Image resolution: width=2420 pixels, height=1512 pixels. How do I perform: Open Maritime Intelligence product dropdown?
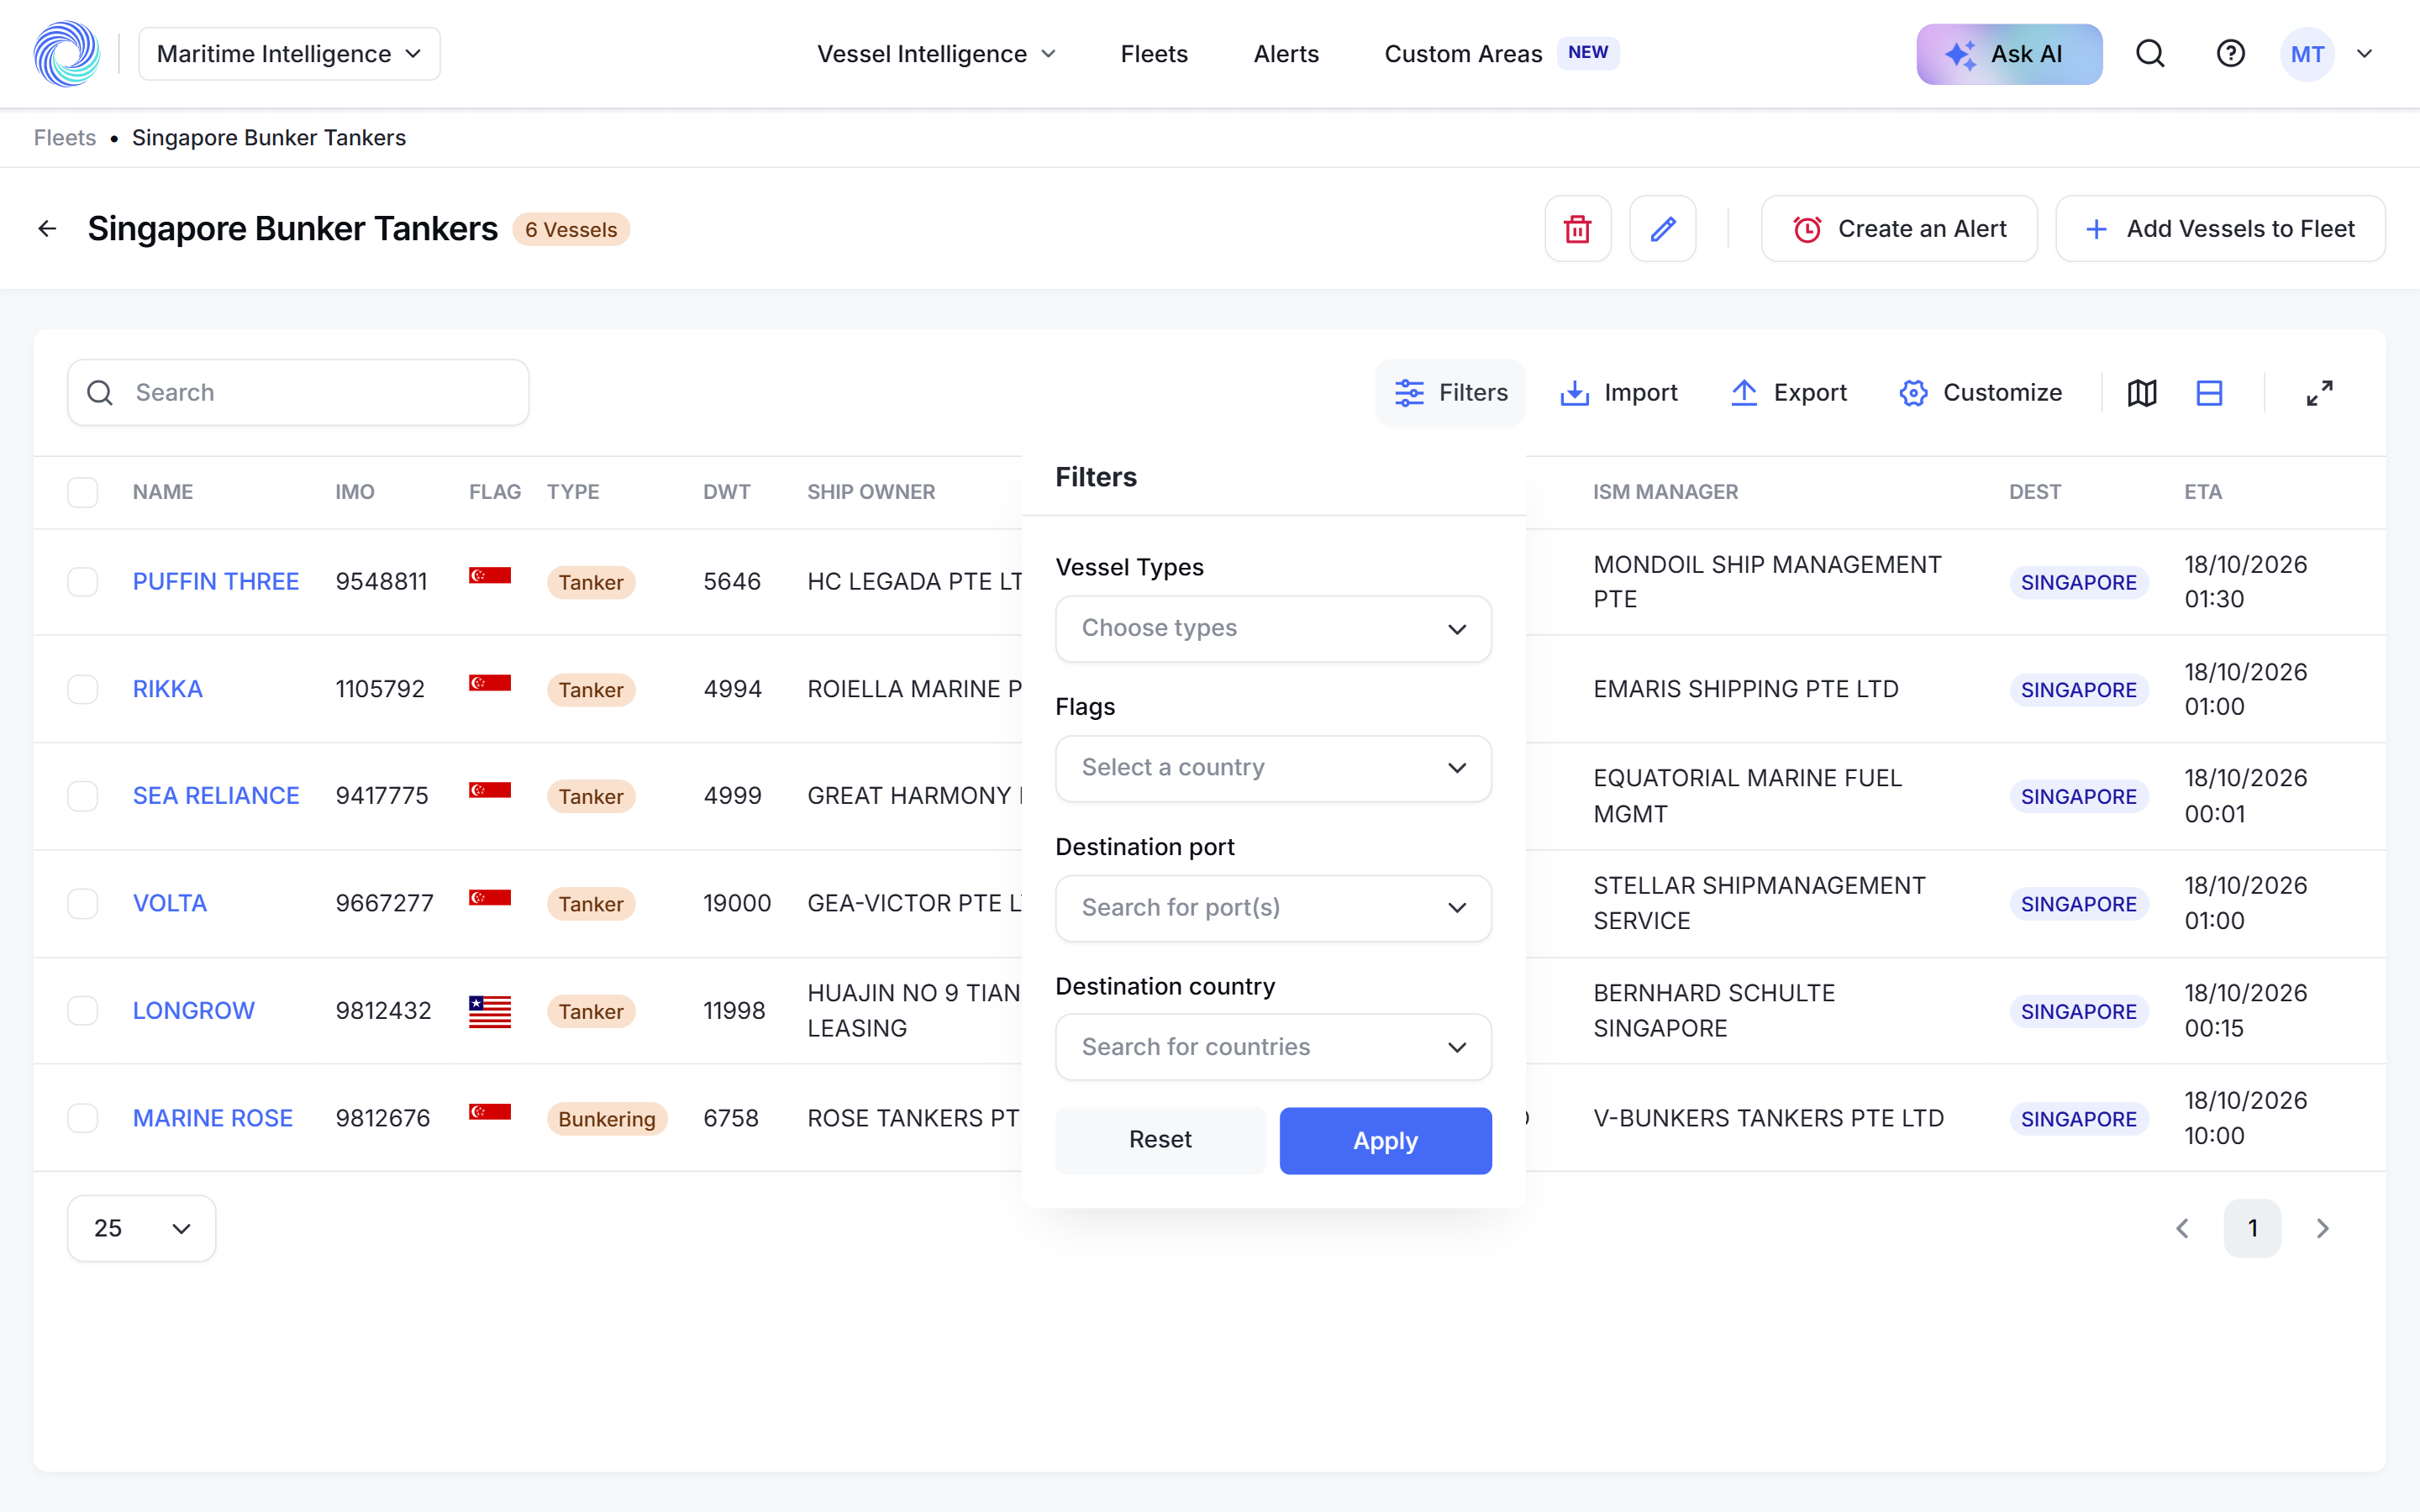(289, 54)
